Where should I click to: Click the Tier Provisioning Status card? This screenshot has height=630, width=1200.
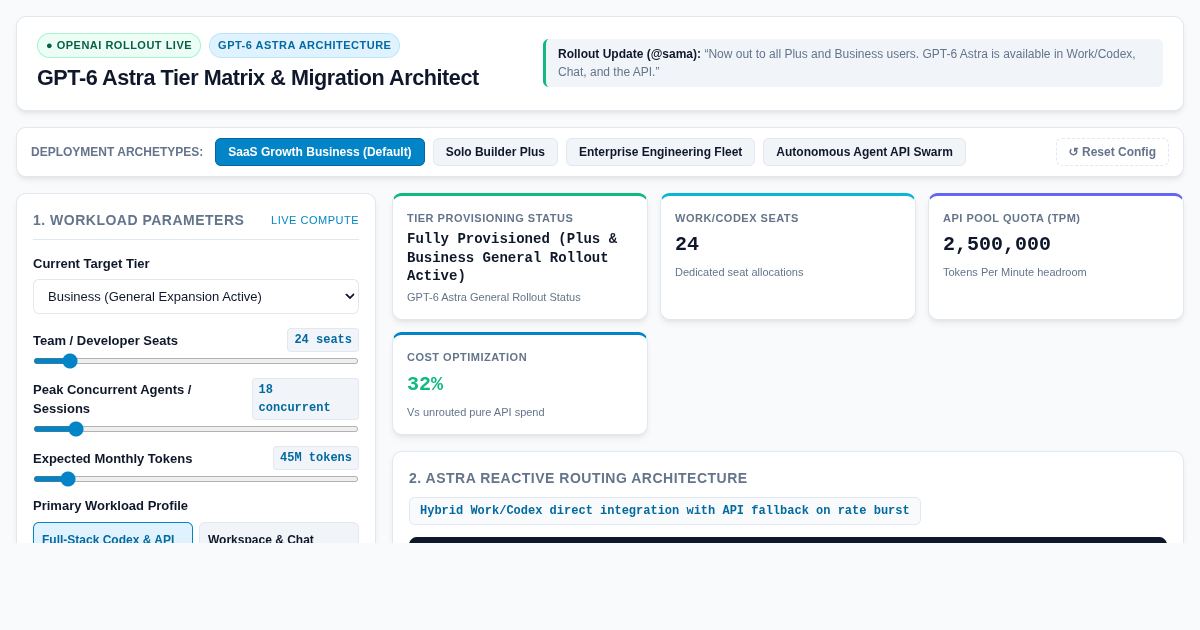click(x=520, y=257)
